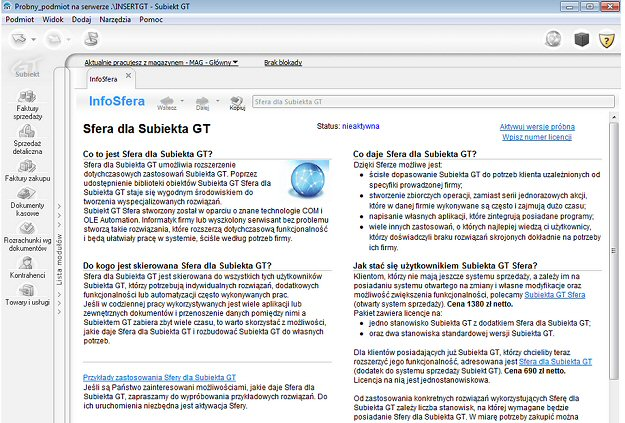
Task: Open dropdown arrow next to Dalej button
Action: tap(219, 100)
